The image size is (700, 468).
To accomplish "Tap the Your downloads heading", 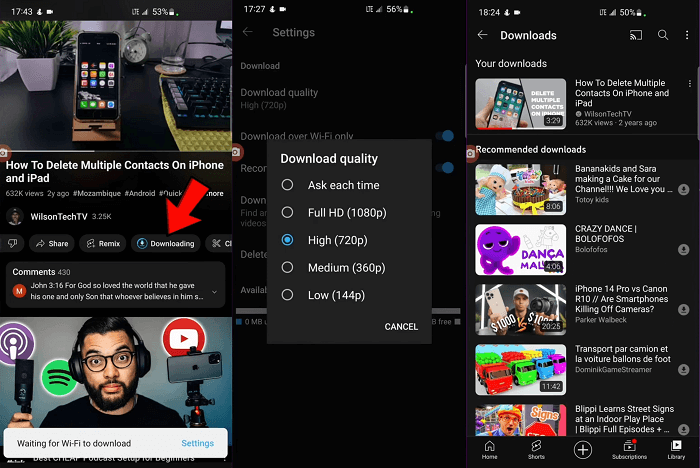I will click(511, 63).
